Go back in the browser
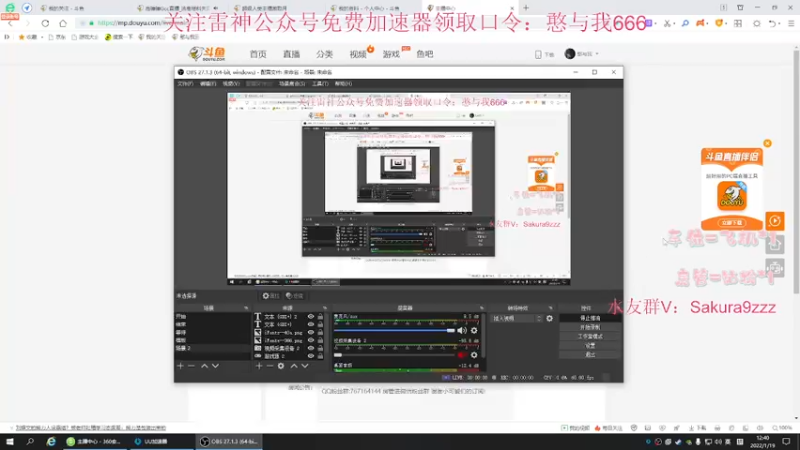The width and height of the screenshot is (800, 450). coord(10,23)
